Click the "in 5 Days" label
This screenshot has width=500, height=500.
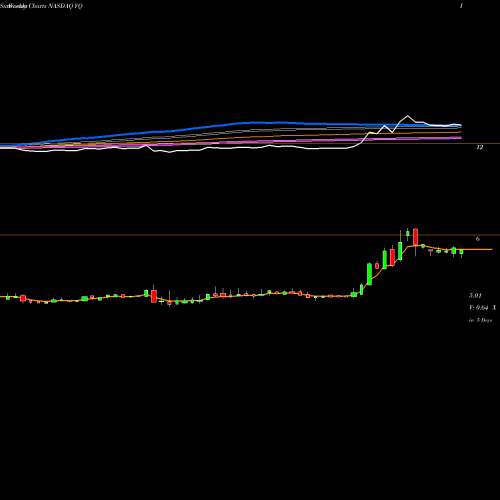[480, 320]
